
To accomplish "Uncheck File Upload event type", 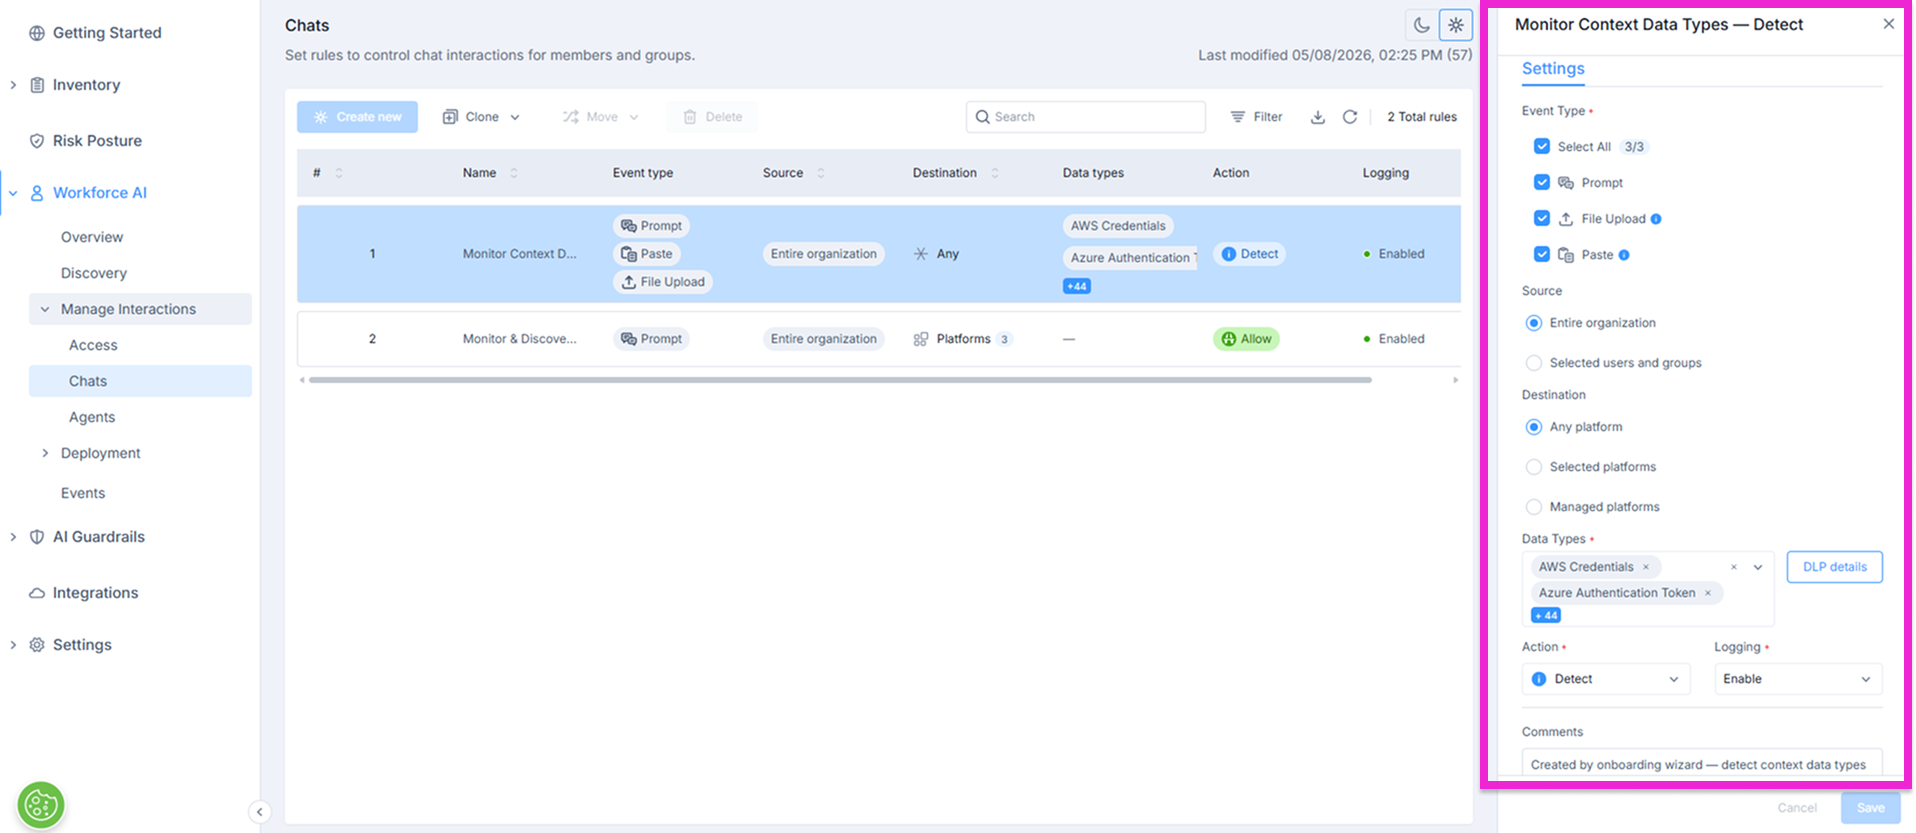I will tap(1542, 219).
